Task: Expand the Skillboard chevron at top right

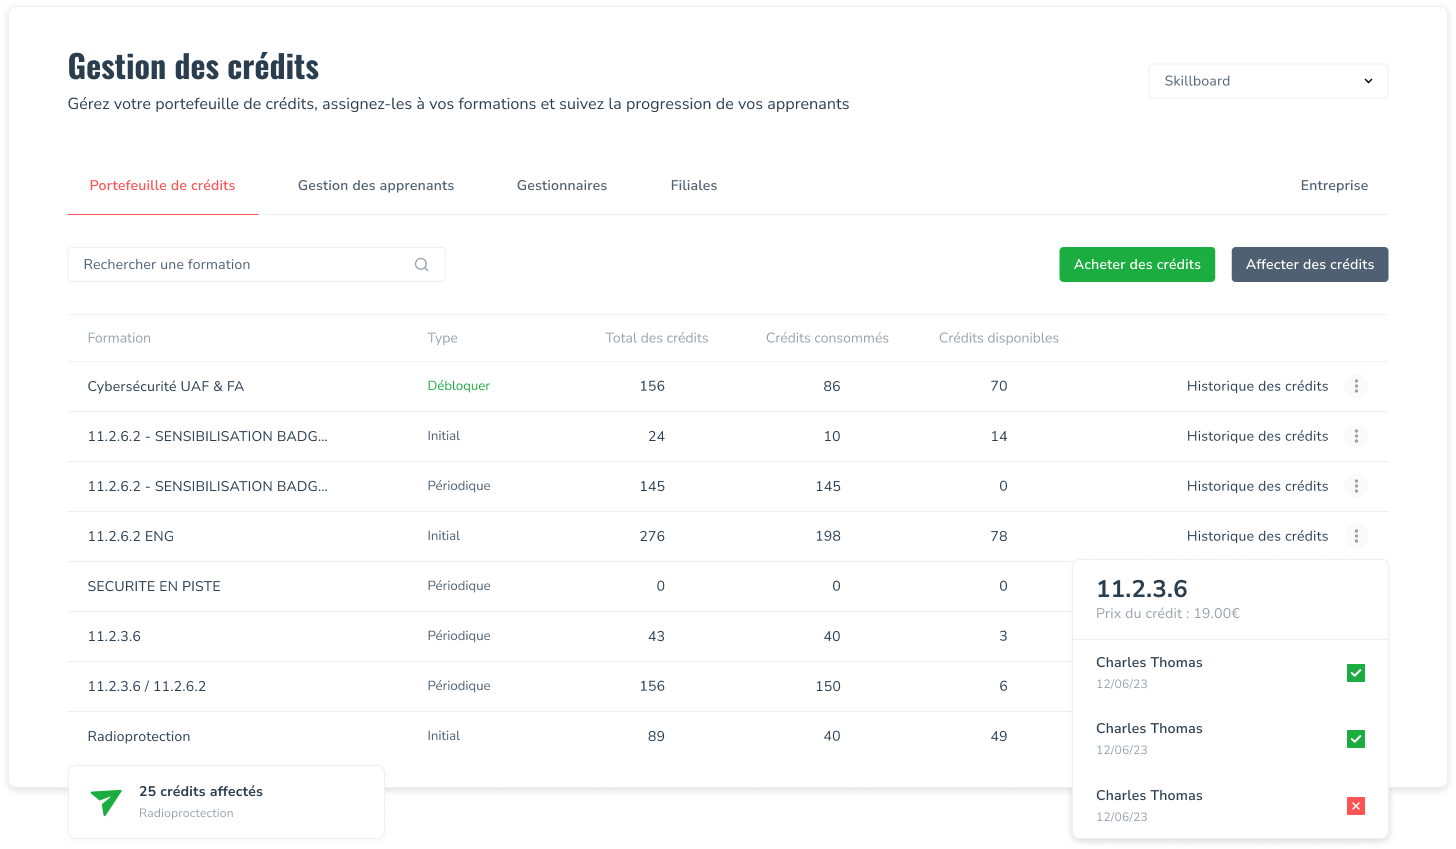Action: (1368, 81)
